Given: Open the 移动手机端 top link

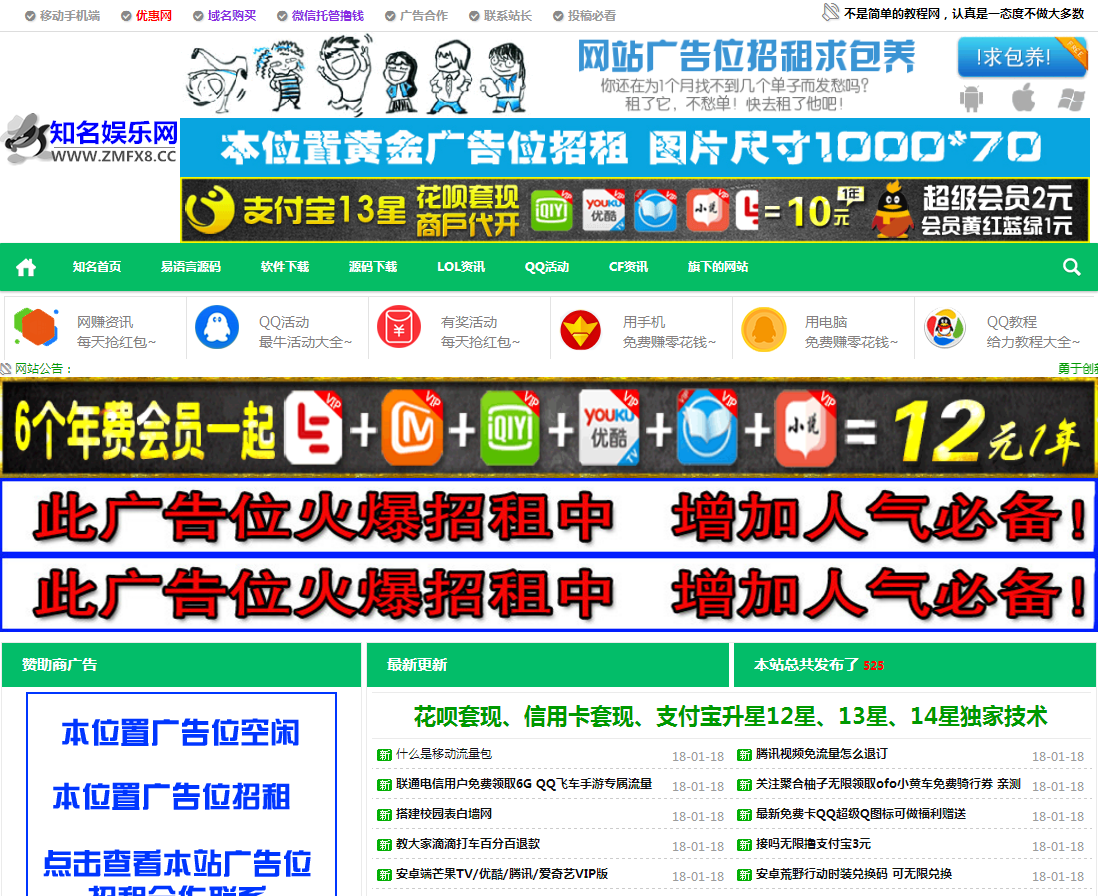Looking at the screenshot, I should click(x=70, y=15).
